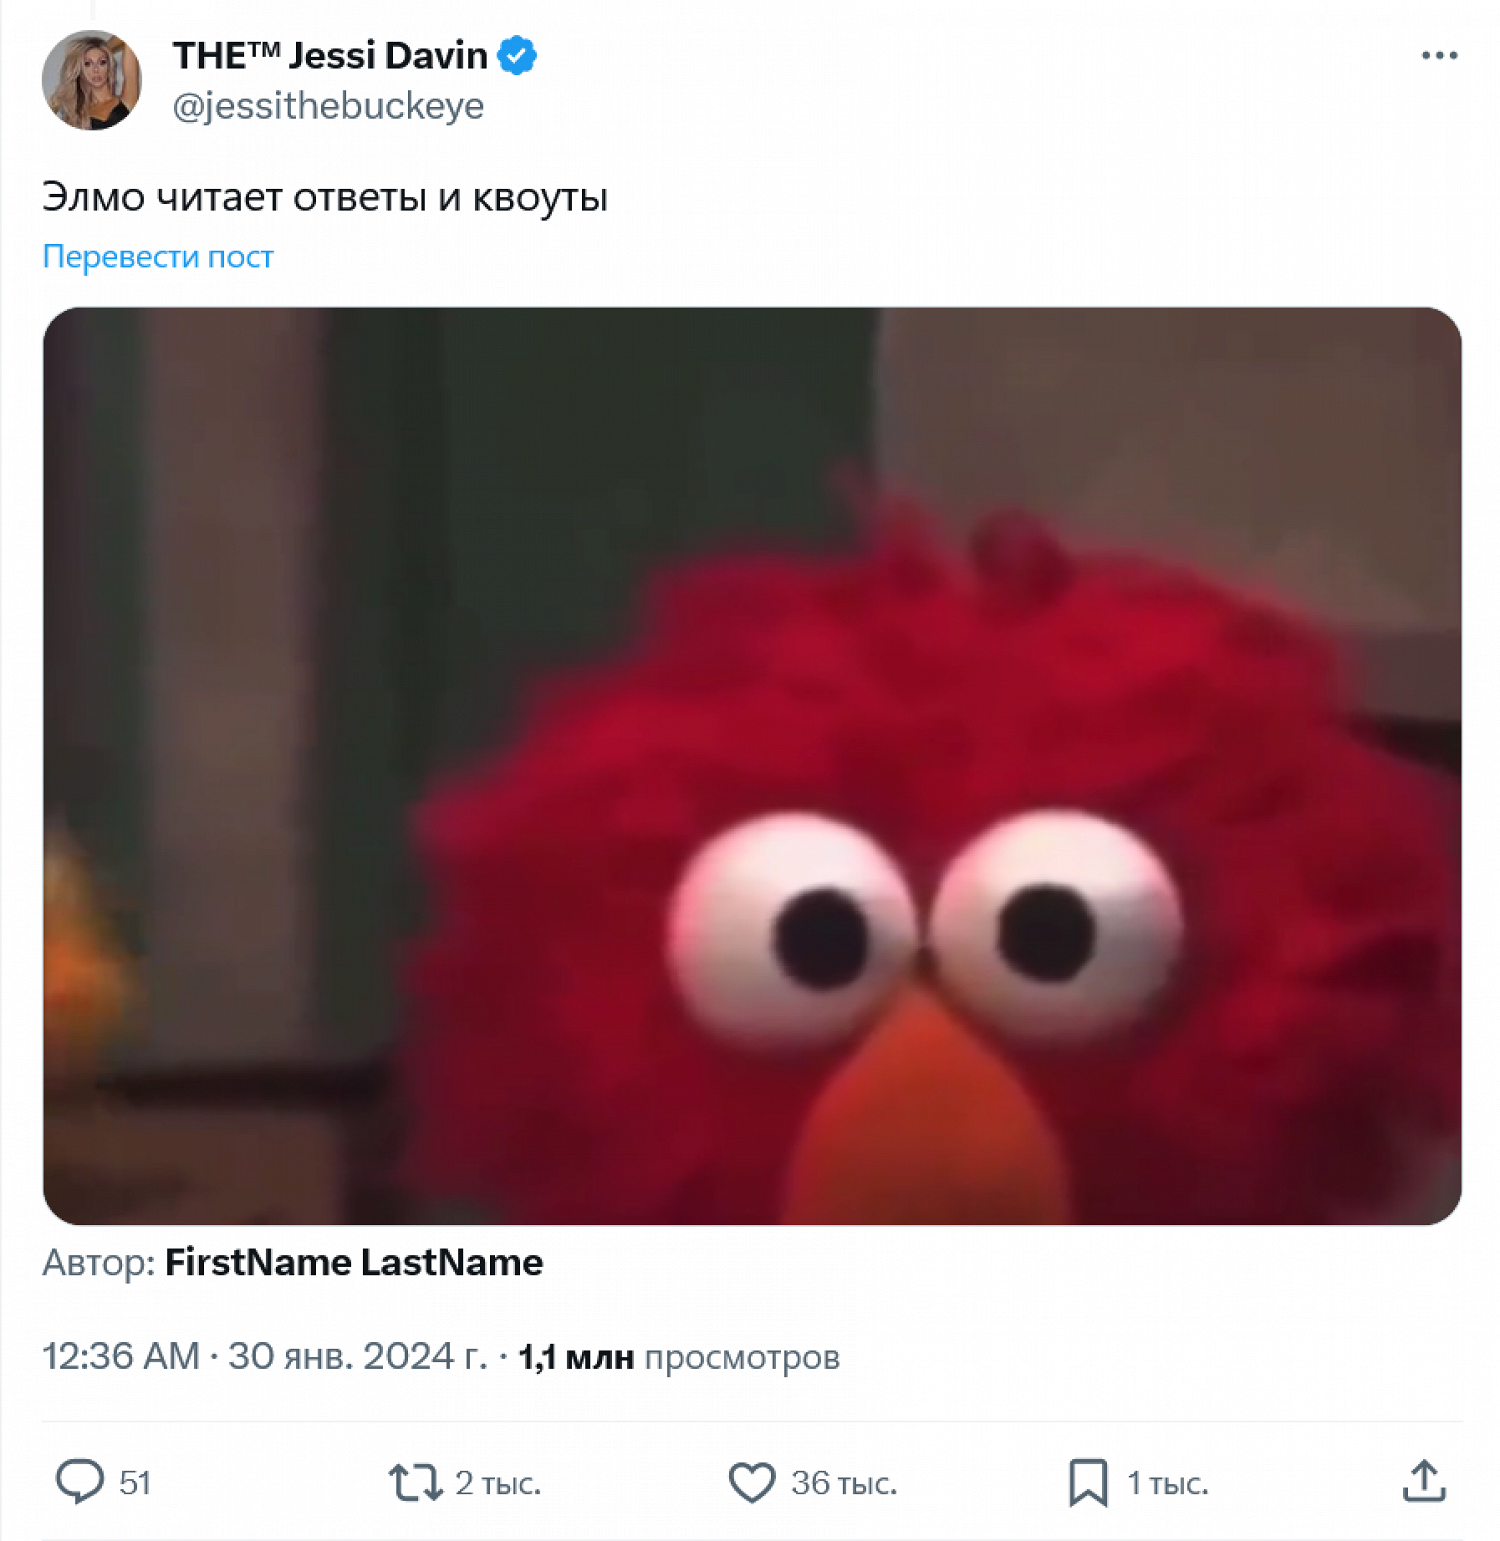
Task: Open the three-dots more options menu
Action: coord(1439,56)
